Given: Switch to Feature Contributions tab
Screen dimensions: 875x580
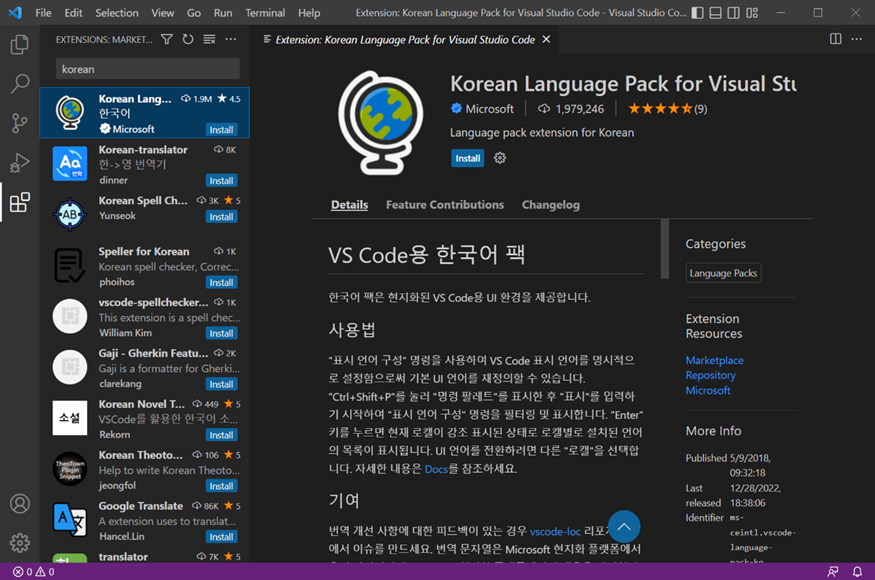Looking at the screenshot, I should [x=445, y=204].
